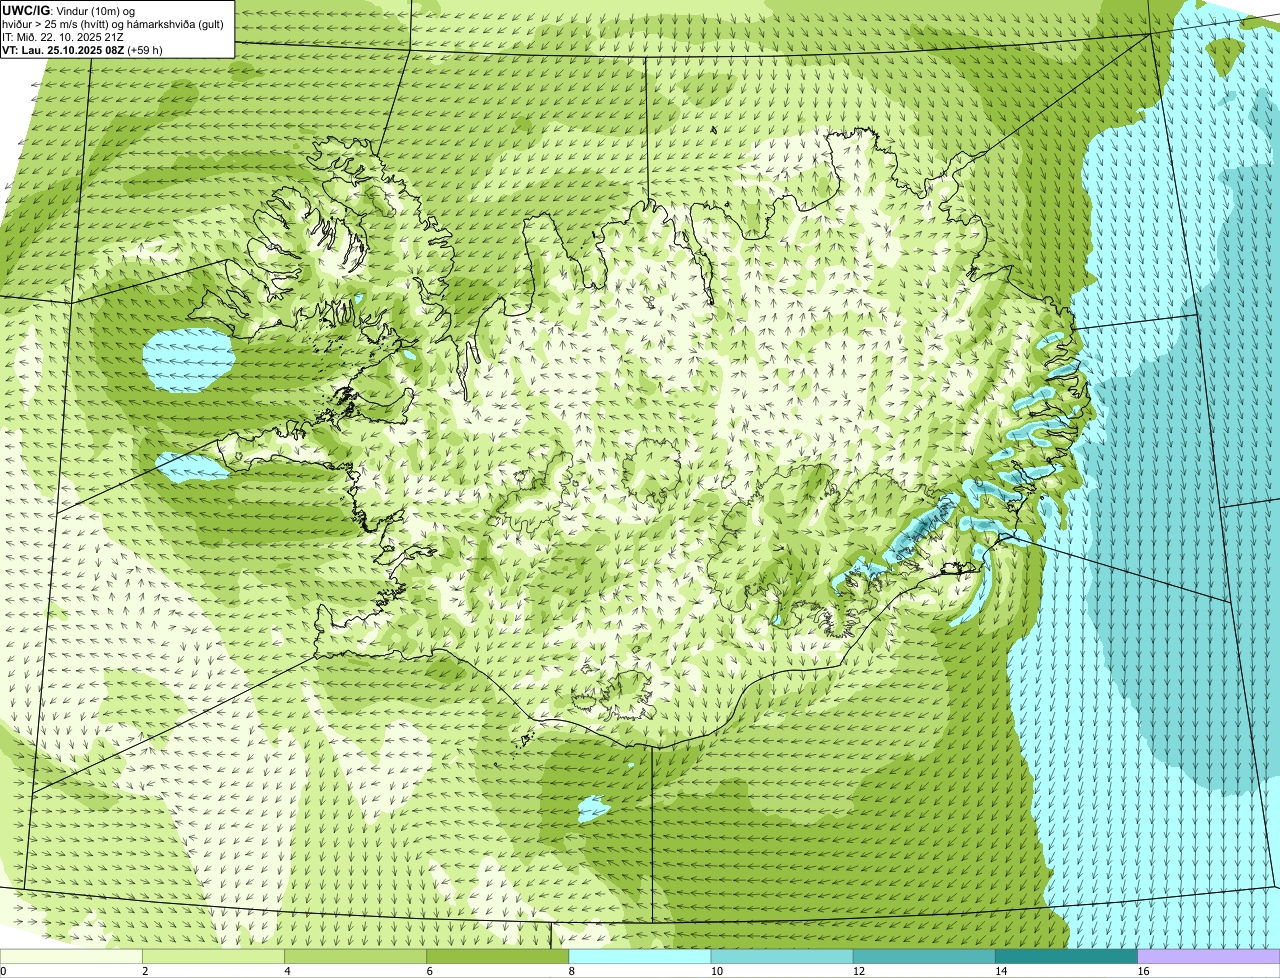
Task: Click the dark teal 14–16 m/s swatch
Action: (x=1066, y=956)
